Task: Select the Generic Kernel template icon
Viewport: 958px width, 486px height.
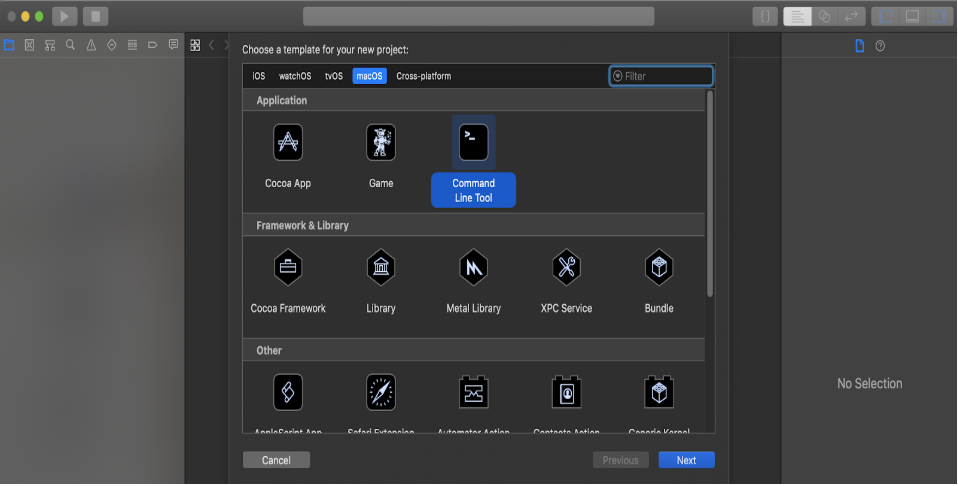Action: click(659, 392)
